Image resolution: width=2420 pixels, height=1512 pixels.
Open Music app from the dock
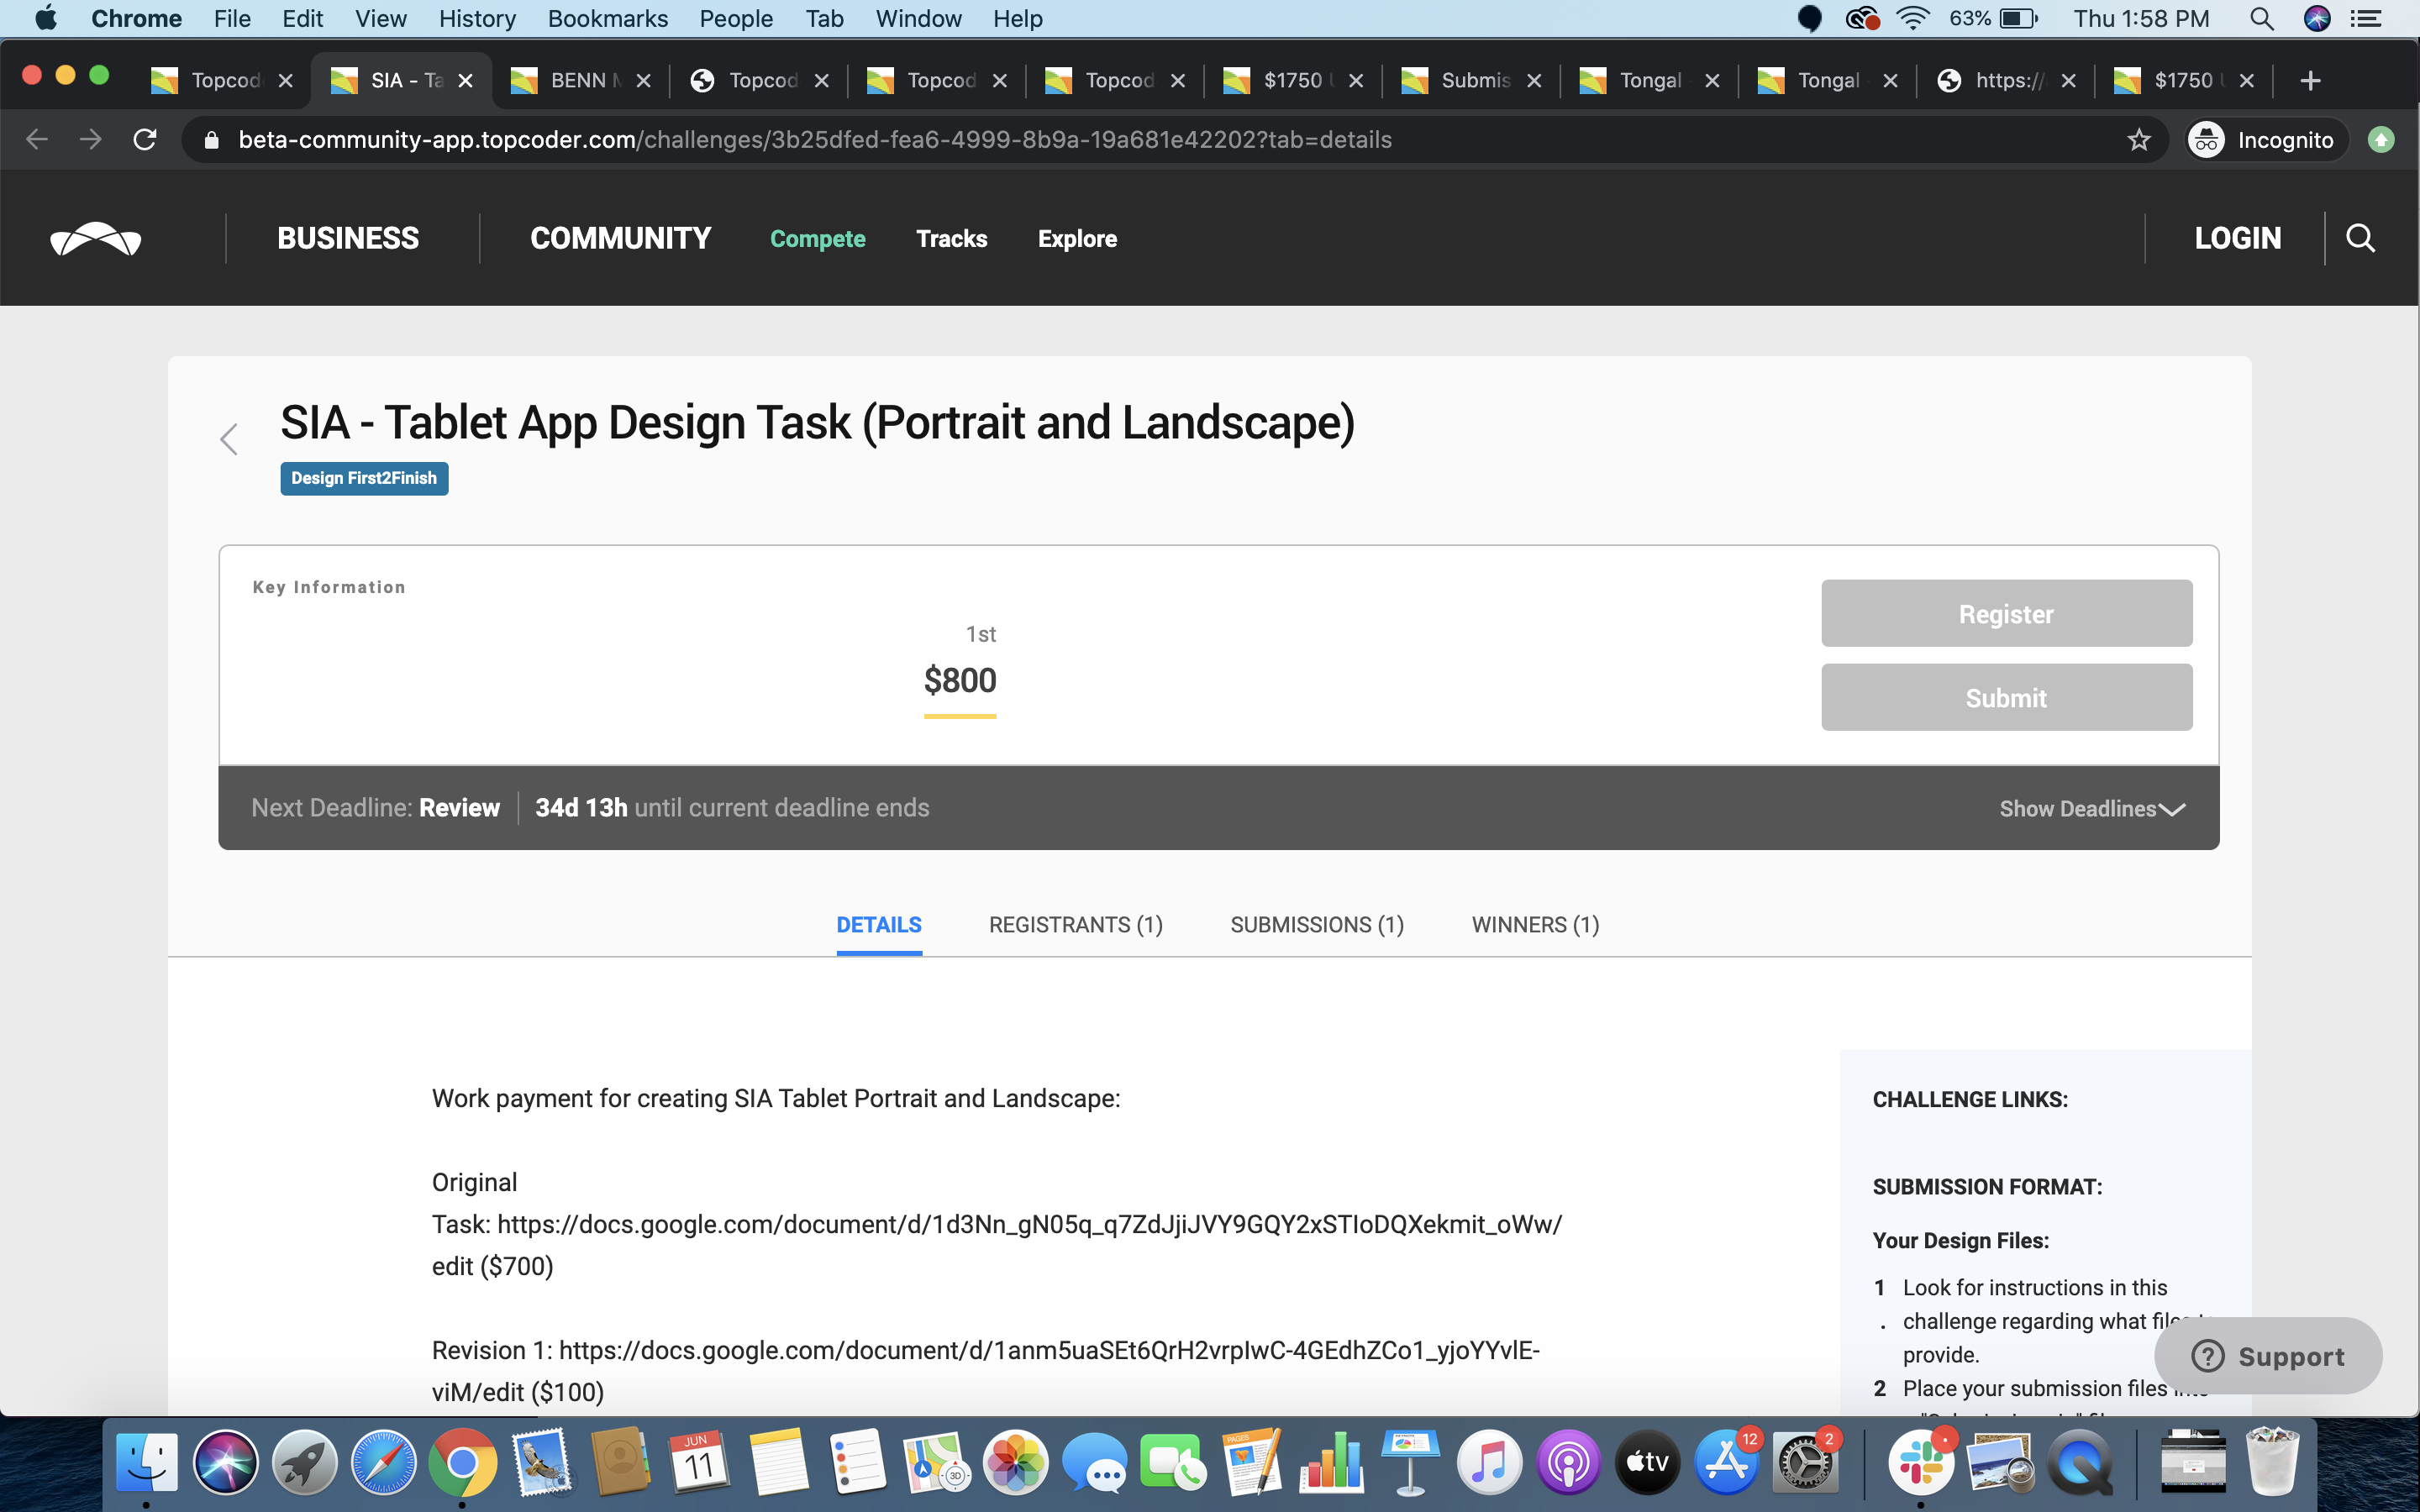point(1489,1462)
